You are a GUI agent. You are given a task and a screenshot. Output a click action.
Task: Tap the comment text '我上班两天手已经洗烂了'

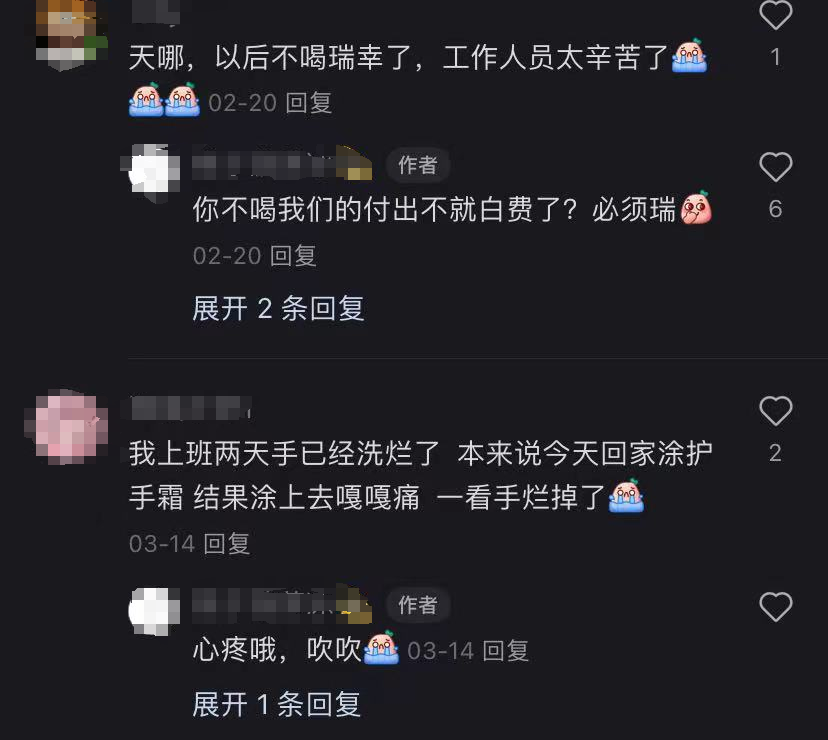[x=284, y=453]
